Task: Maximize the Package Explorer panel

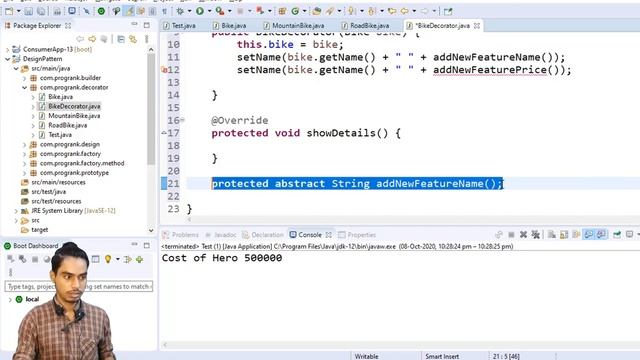Action: click(x=147, y=25)
